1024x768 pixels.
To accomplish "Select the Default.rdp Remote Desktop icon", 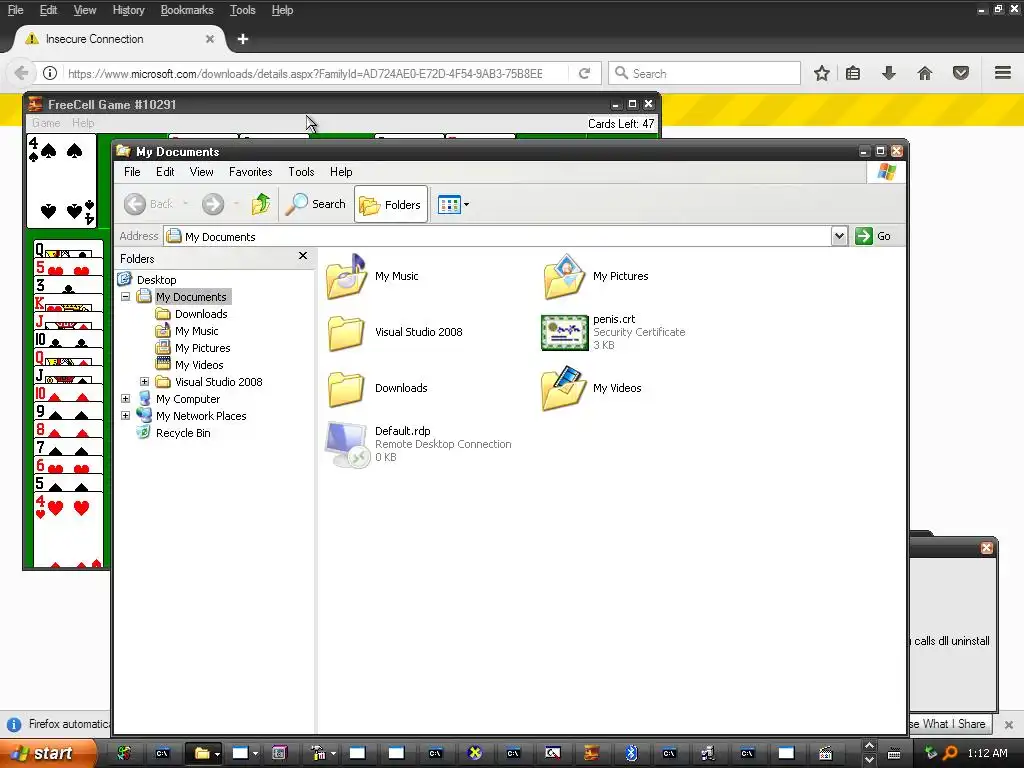I will pyautogui.click(x=346, y=444).
